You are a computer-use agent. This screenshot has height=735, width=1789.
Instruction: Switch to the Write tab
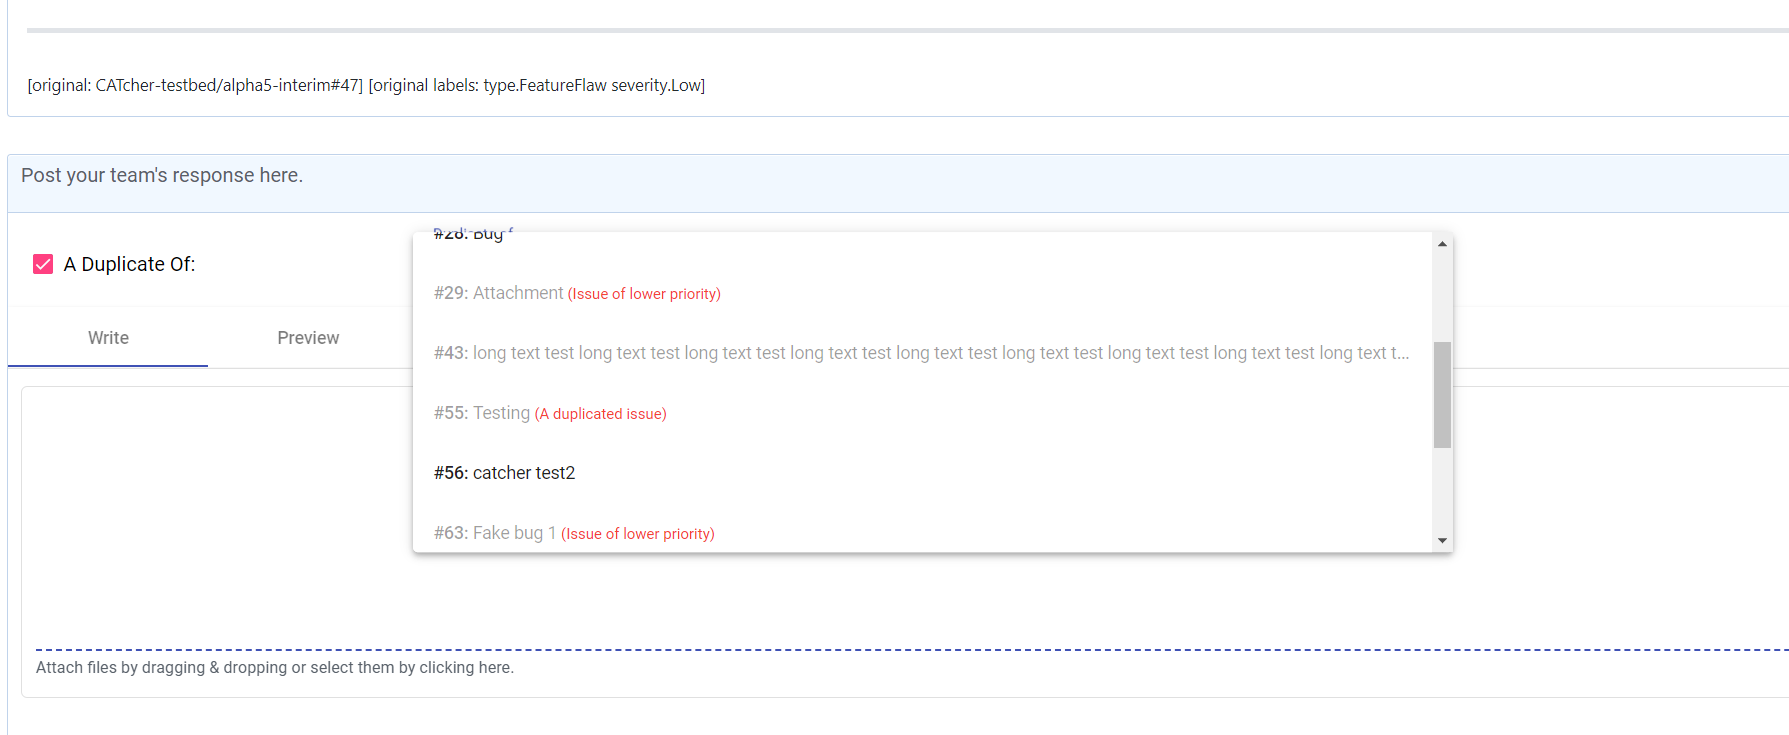coord(108,338)
